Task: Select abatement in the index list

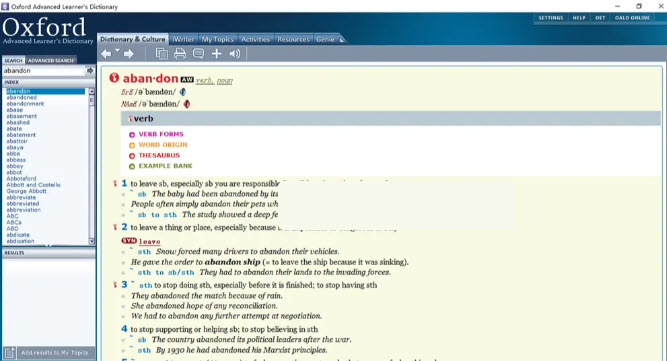Action: [x=21, y=135]
